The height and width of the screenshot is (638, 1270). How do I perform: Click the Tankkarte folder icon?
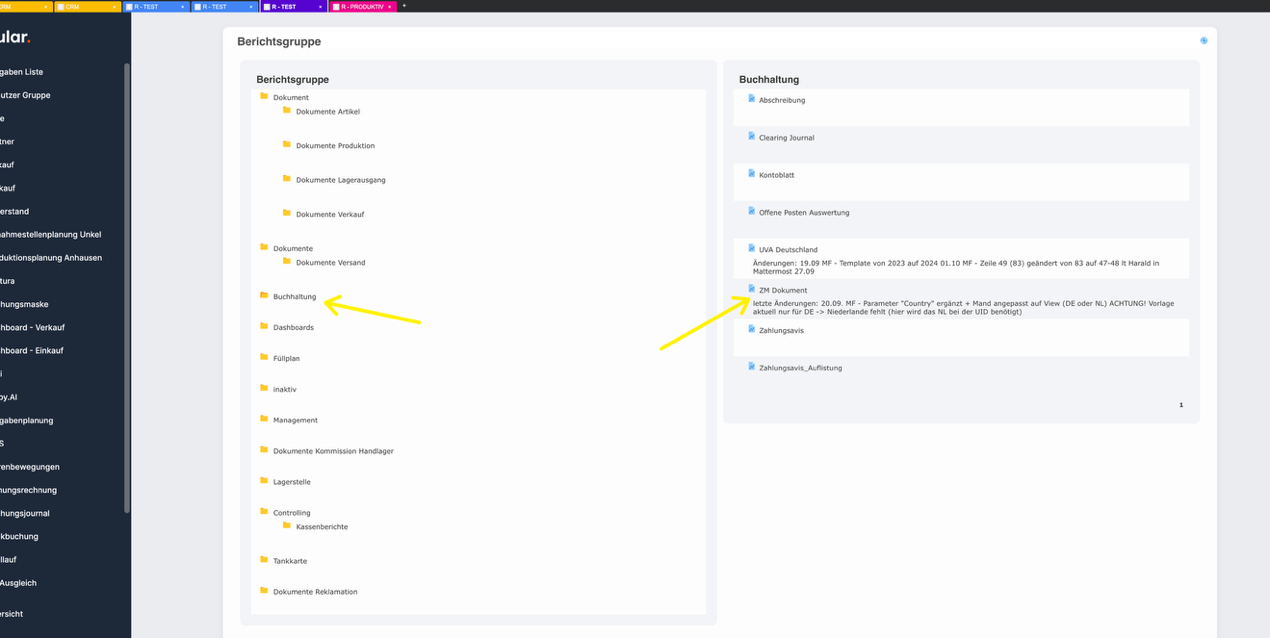click(264, 560)
